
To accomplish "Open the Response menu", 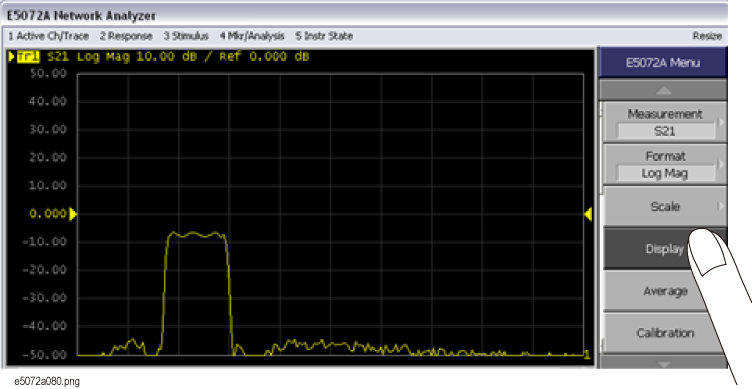I will pos(126,36).
